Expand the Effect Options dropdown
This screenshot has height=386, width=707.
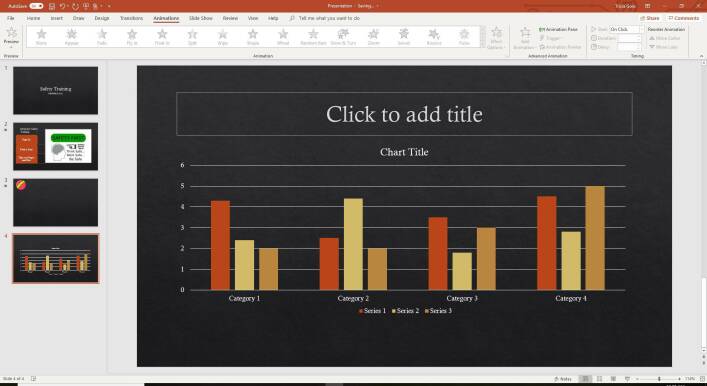(496, 38)
